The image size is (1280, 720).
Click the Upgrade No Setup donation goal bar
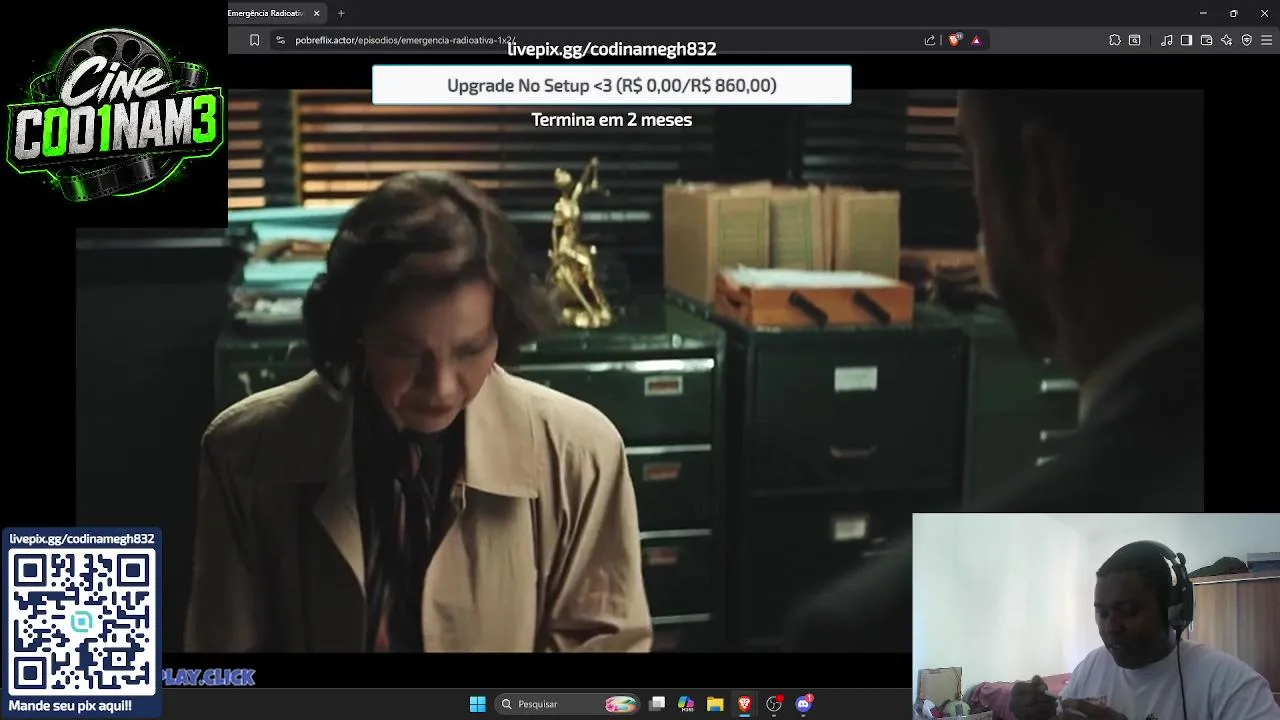tap(612, 85)
